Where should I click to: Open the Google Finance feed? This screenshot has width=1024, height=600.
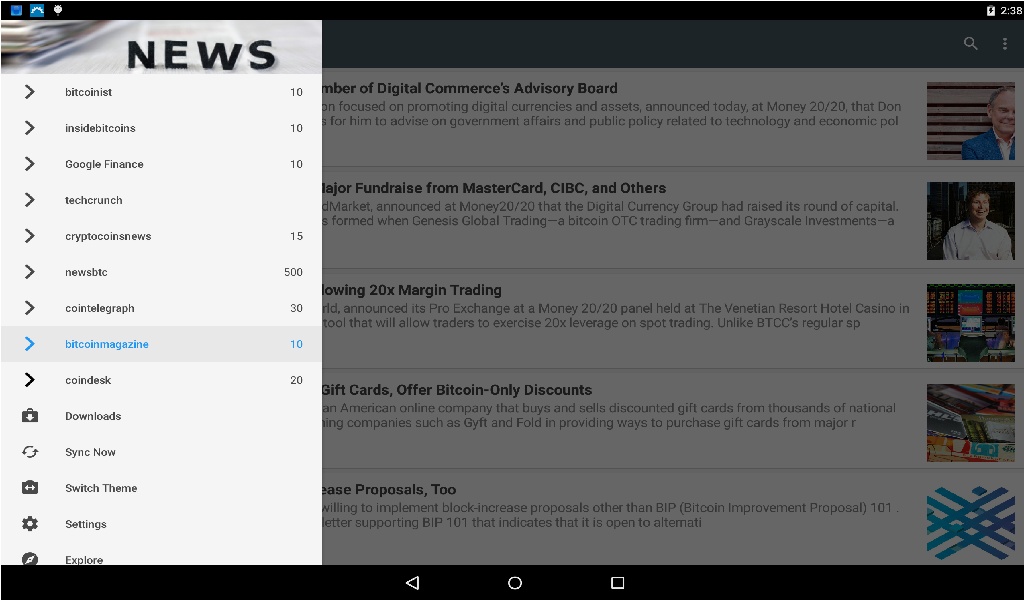coord(161,164)
